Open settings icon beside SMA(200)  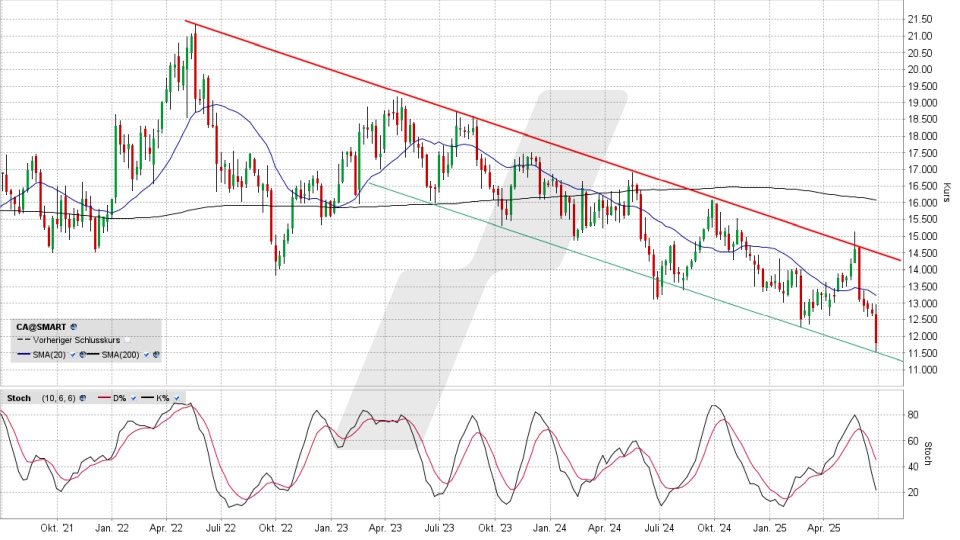click(x=156, y=354)
